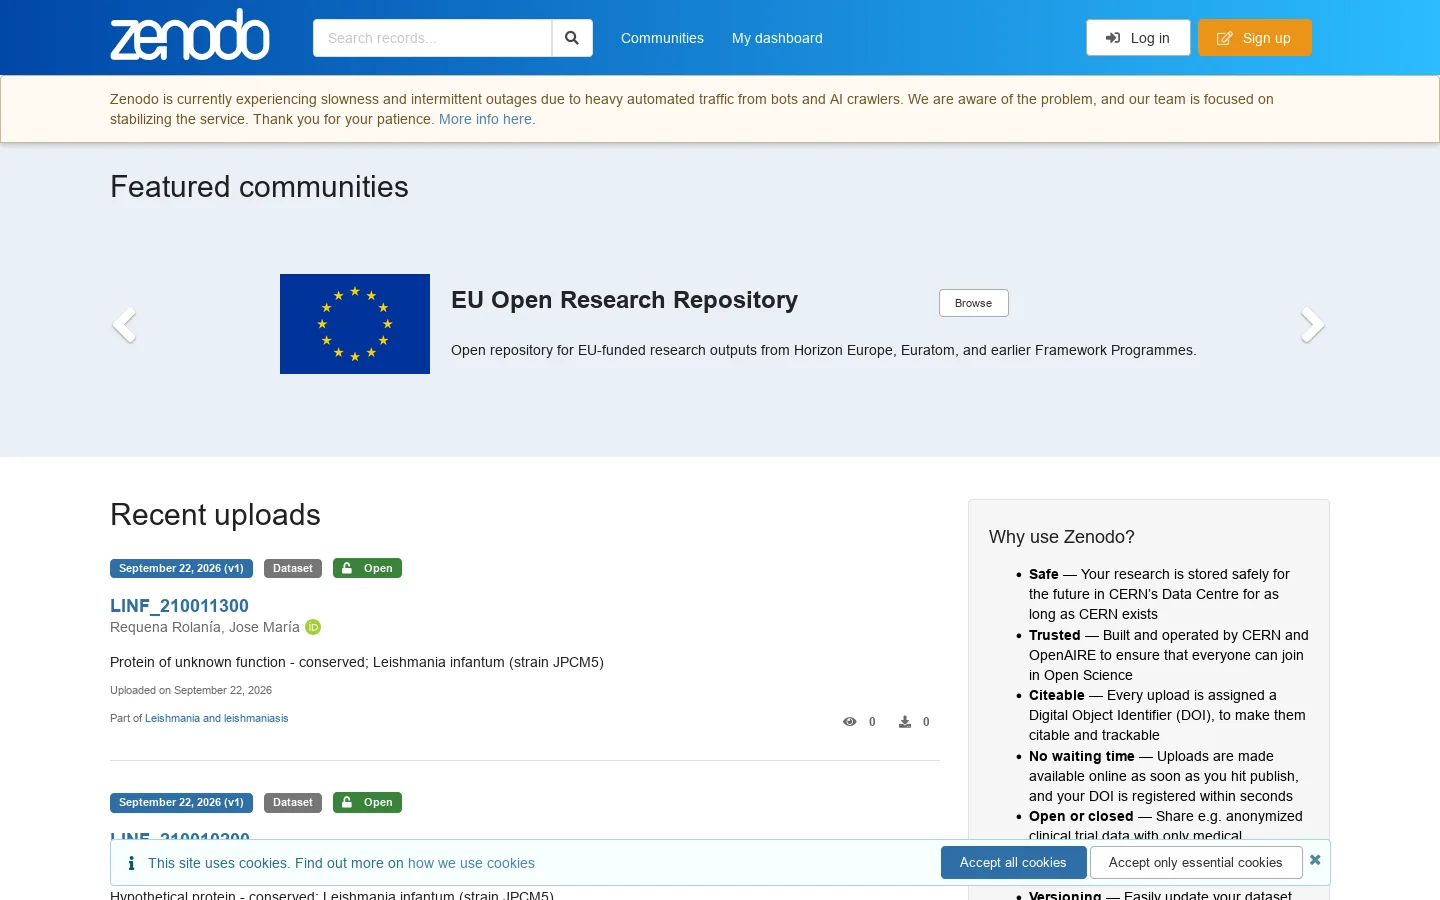Accept only essential cookies

point(1196,862)
